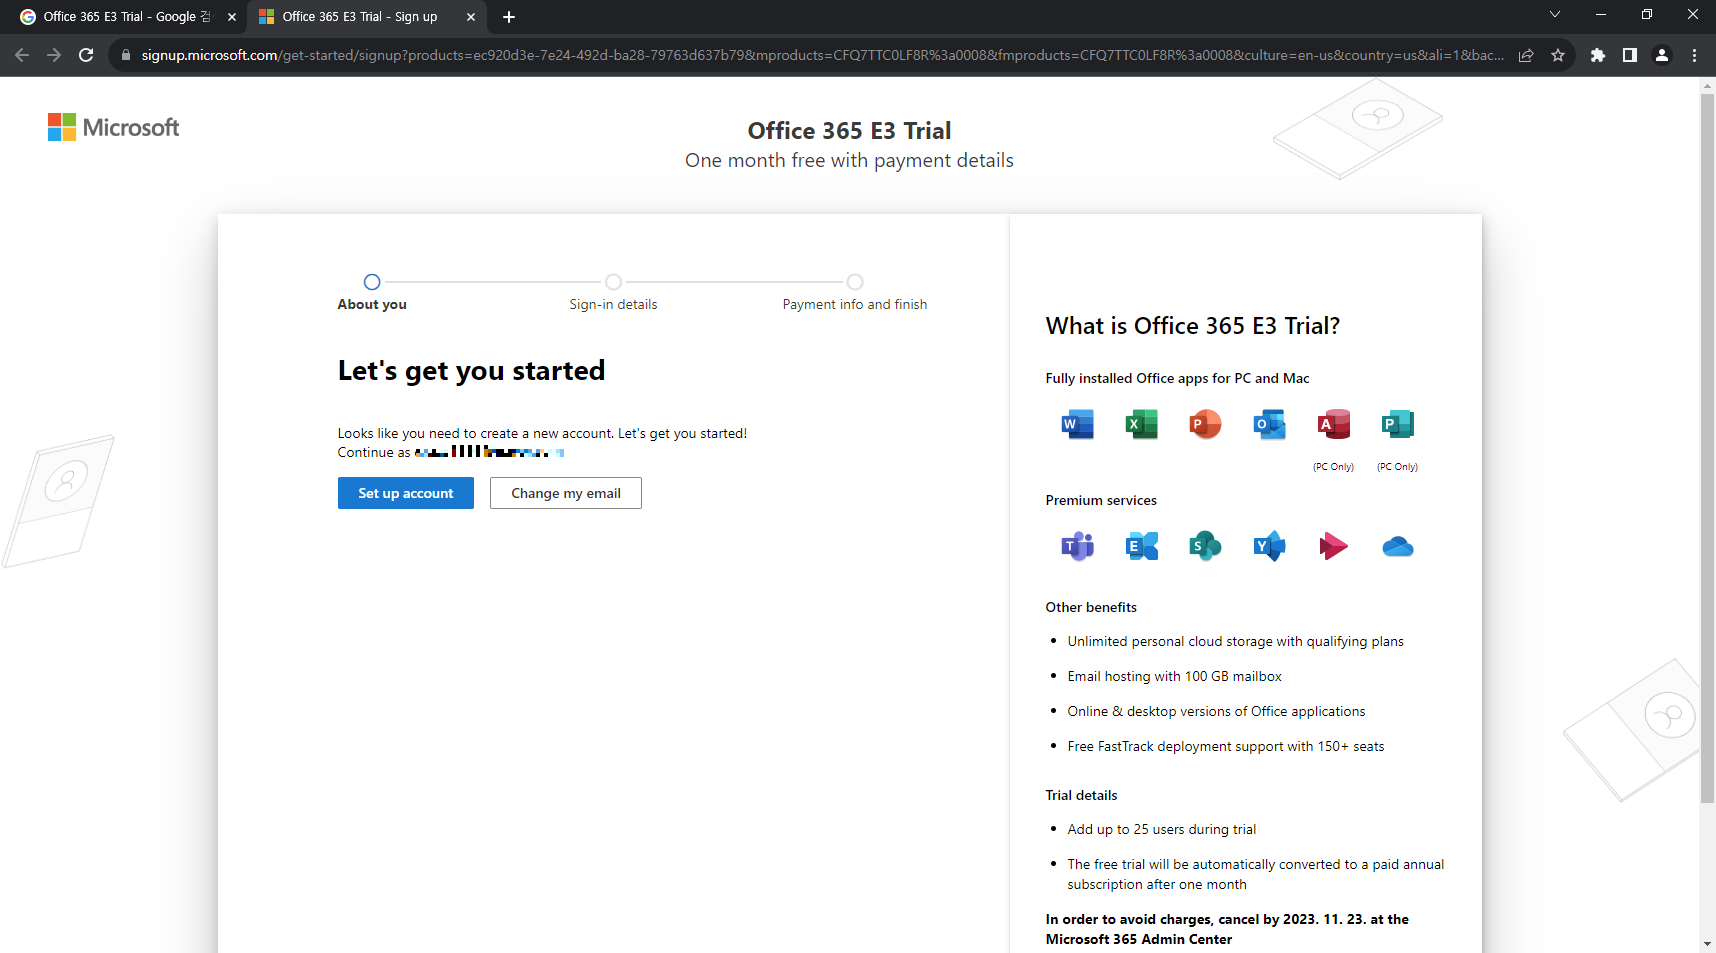Click the Microsoft logo
Screen dimensions: 1716x953
[x=113, y=127]
